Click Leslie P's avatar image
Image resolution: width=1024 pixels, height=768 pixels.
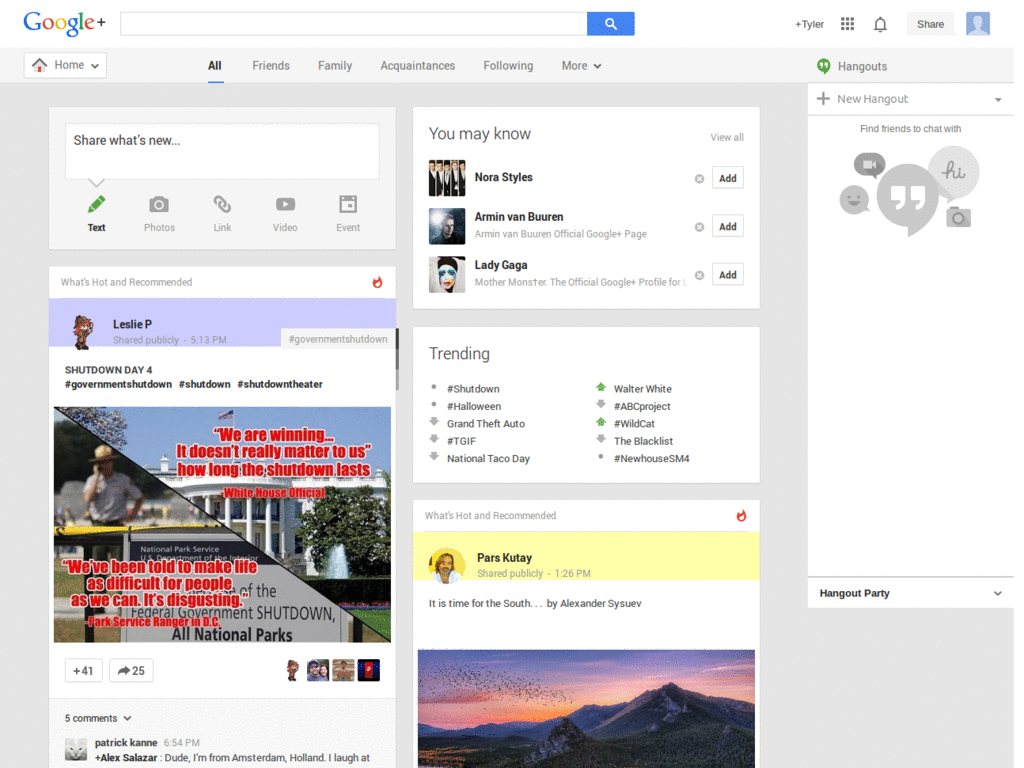[83, 331]
